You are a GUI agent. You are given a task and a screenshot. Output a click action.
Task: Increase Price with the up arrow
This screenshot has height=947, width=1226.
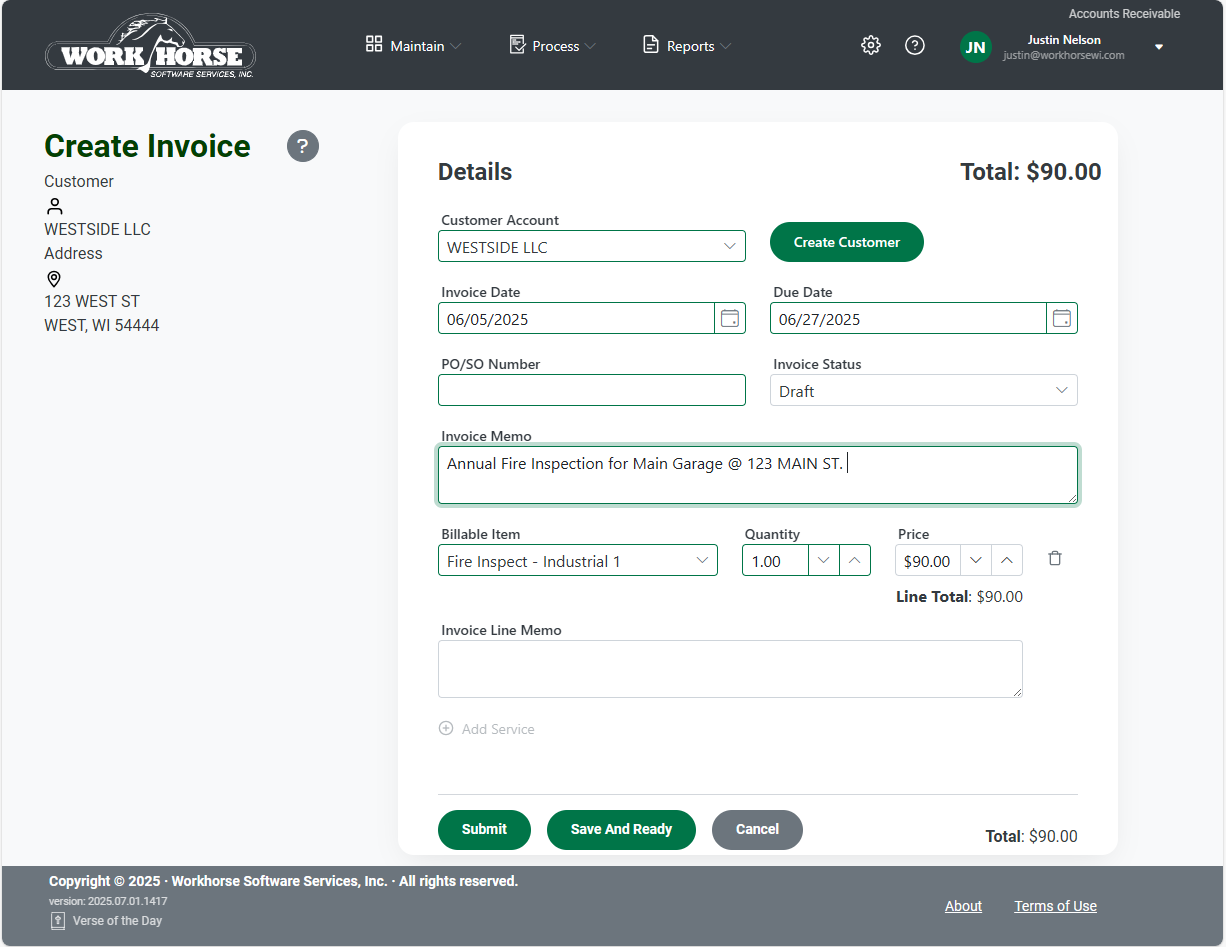pos(1007,561)
